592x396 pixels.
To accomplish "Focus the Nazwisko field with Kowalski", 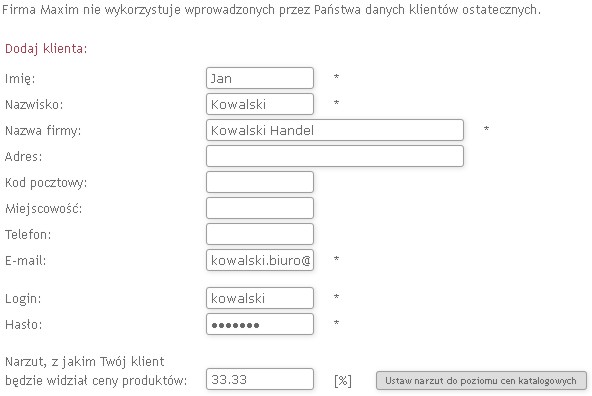I will click(x=260, y=104).
